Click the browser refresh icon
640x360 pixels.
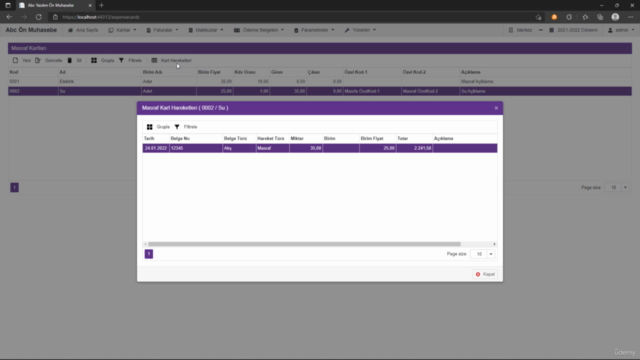pos(38,17)
